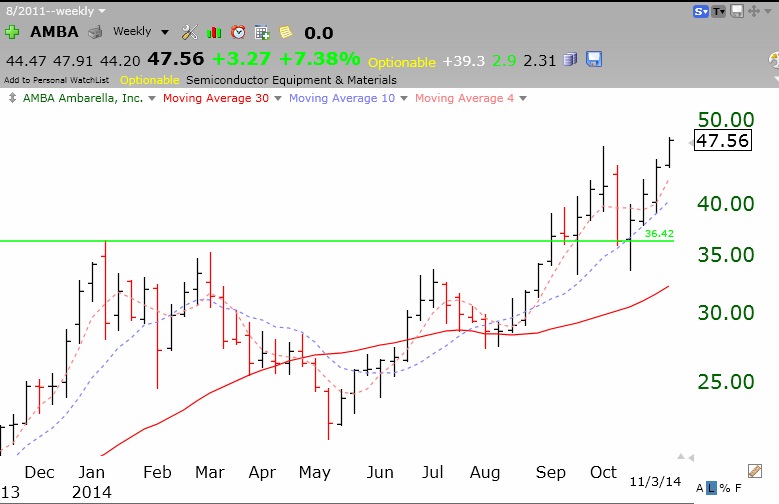
Task: Open the yellow sticky note icon
Action: [286, 32]
